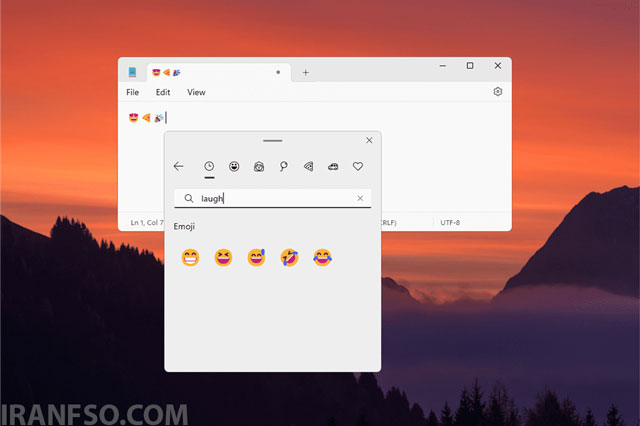Open the recently used emoji tab

point(209,166)
